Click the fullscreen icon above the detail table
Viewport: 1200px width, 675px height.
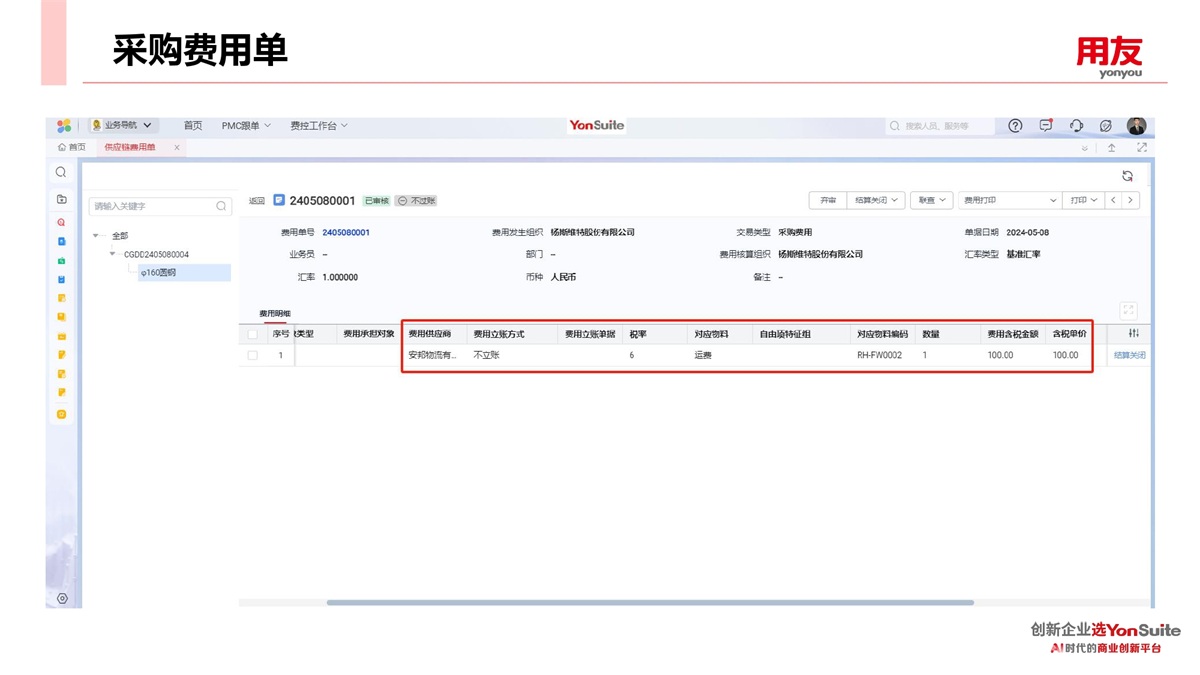click(x=1128, y=310)
